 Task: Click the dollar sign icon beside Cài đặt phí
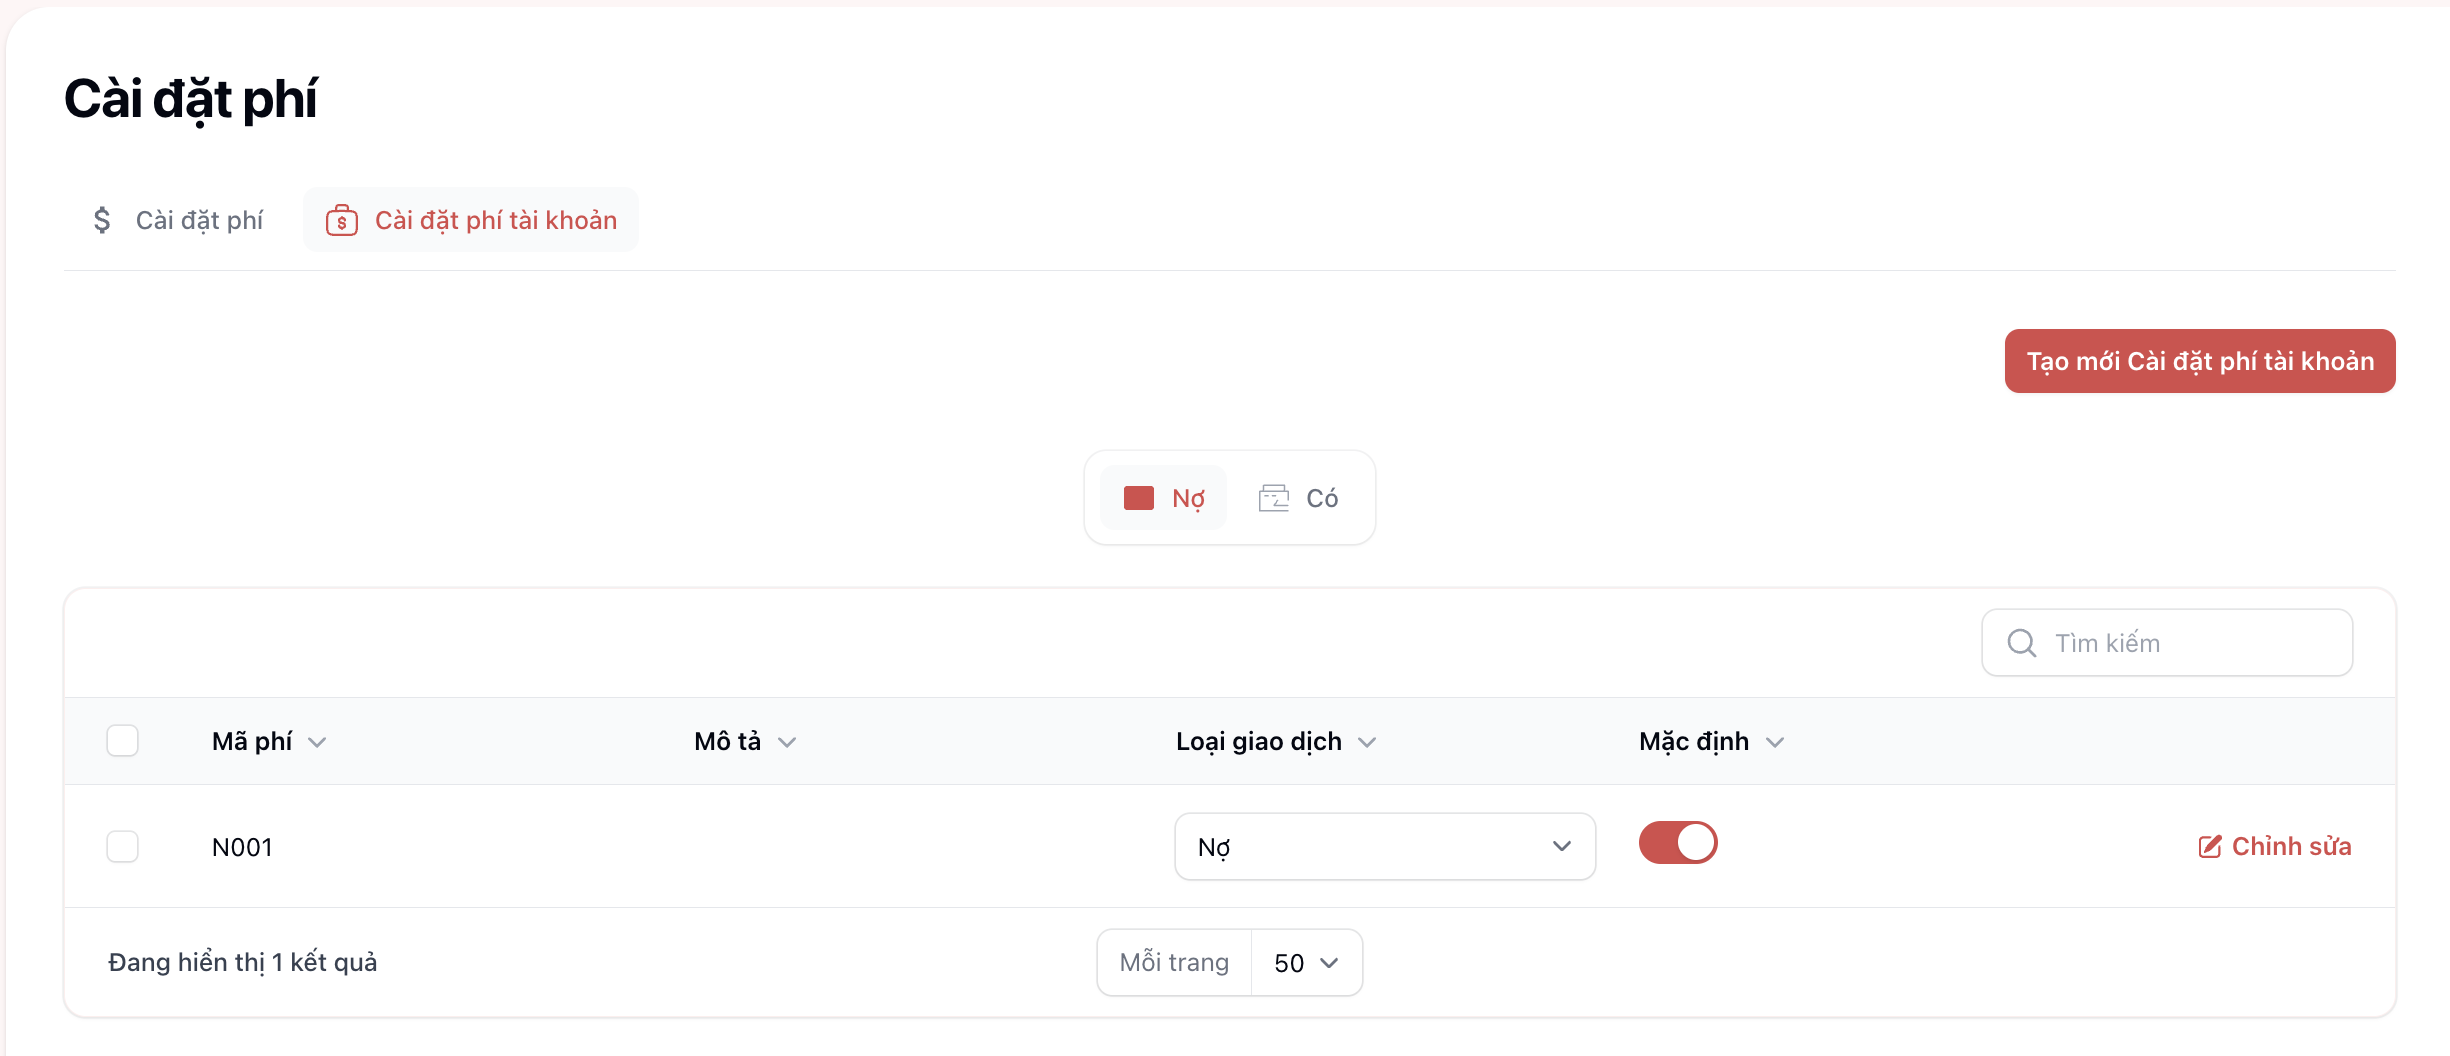[x=102, y=220]
